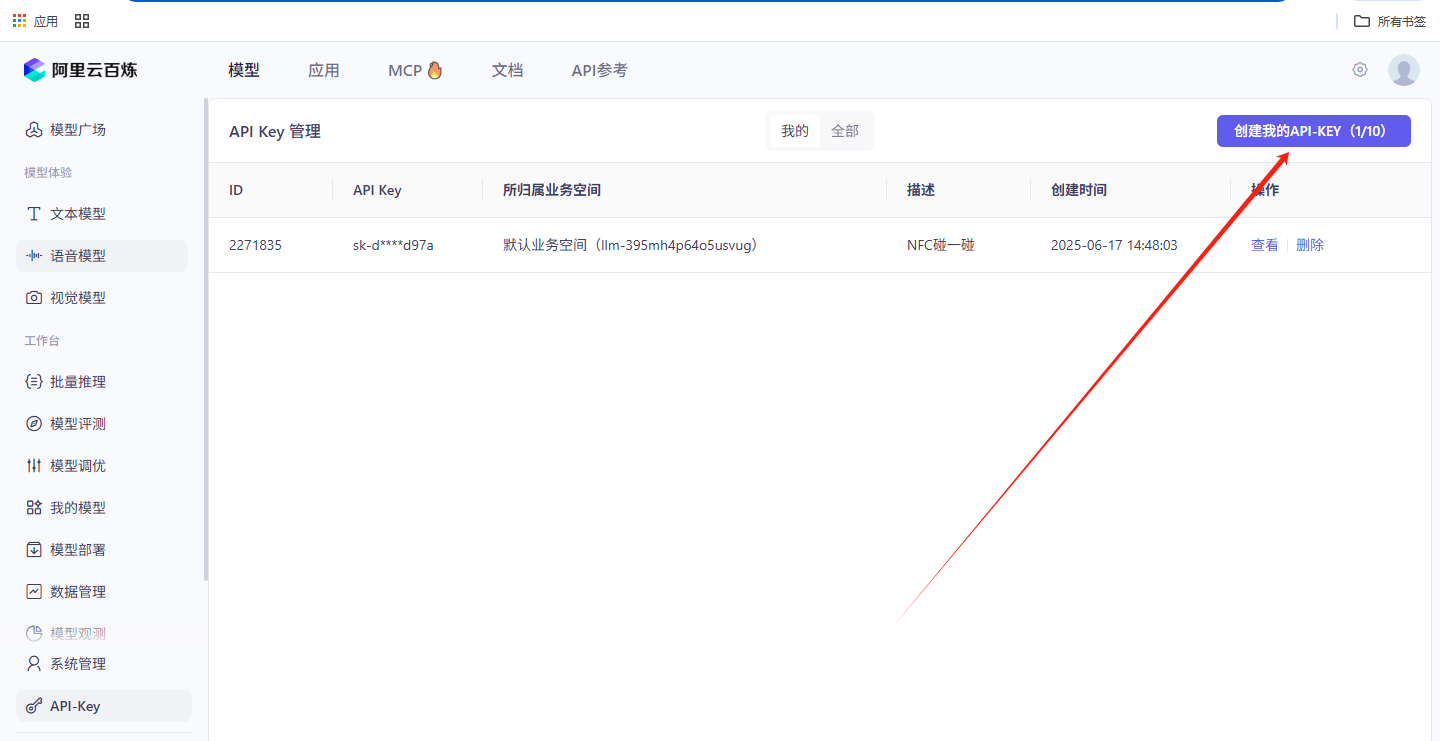Screen dimensions: 1440x741
Task: Click the 数据管理 chart icon
Action: (x=34, y=592)
